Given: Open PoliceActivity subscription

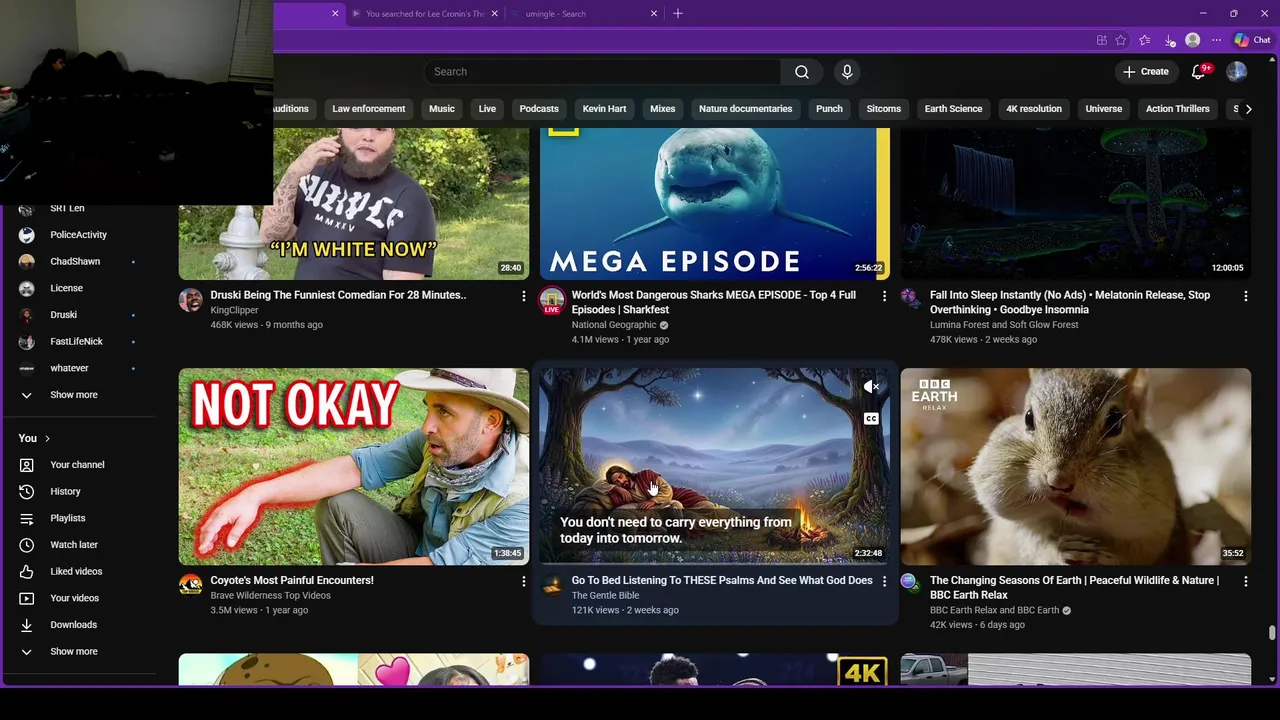Looking at the screenshot, I should click(x=80, y=235).
